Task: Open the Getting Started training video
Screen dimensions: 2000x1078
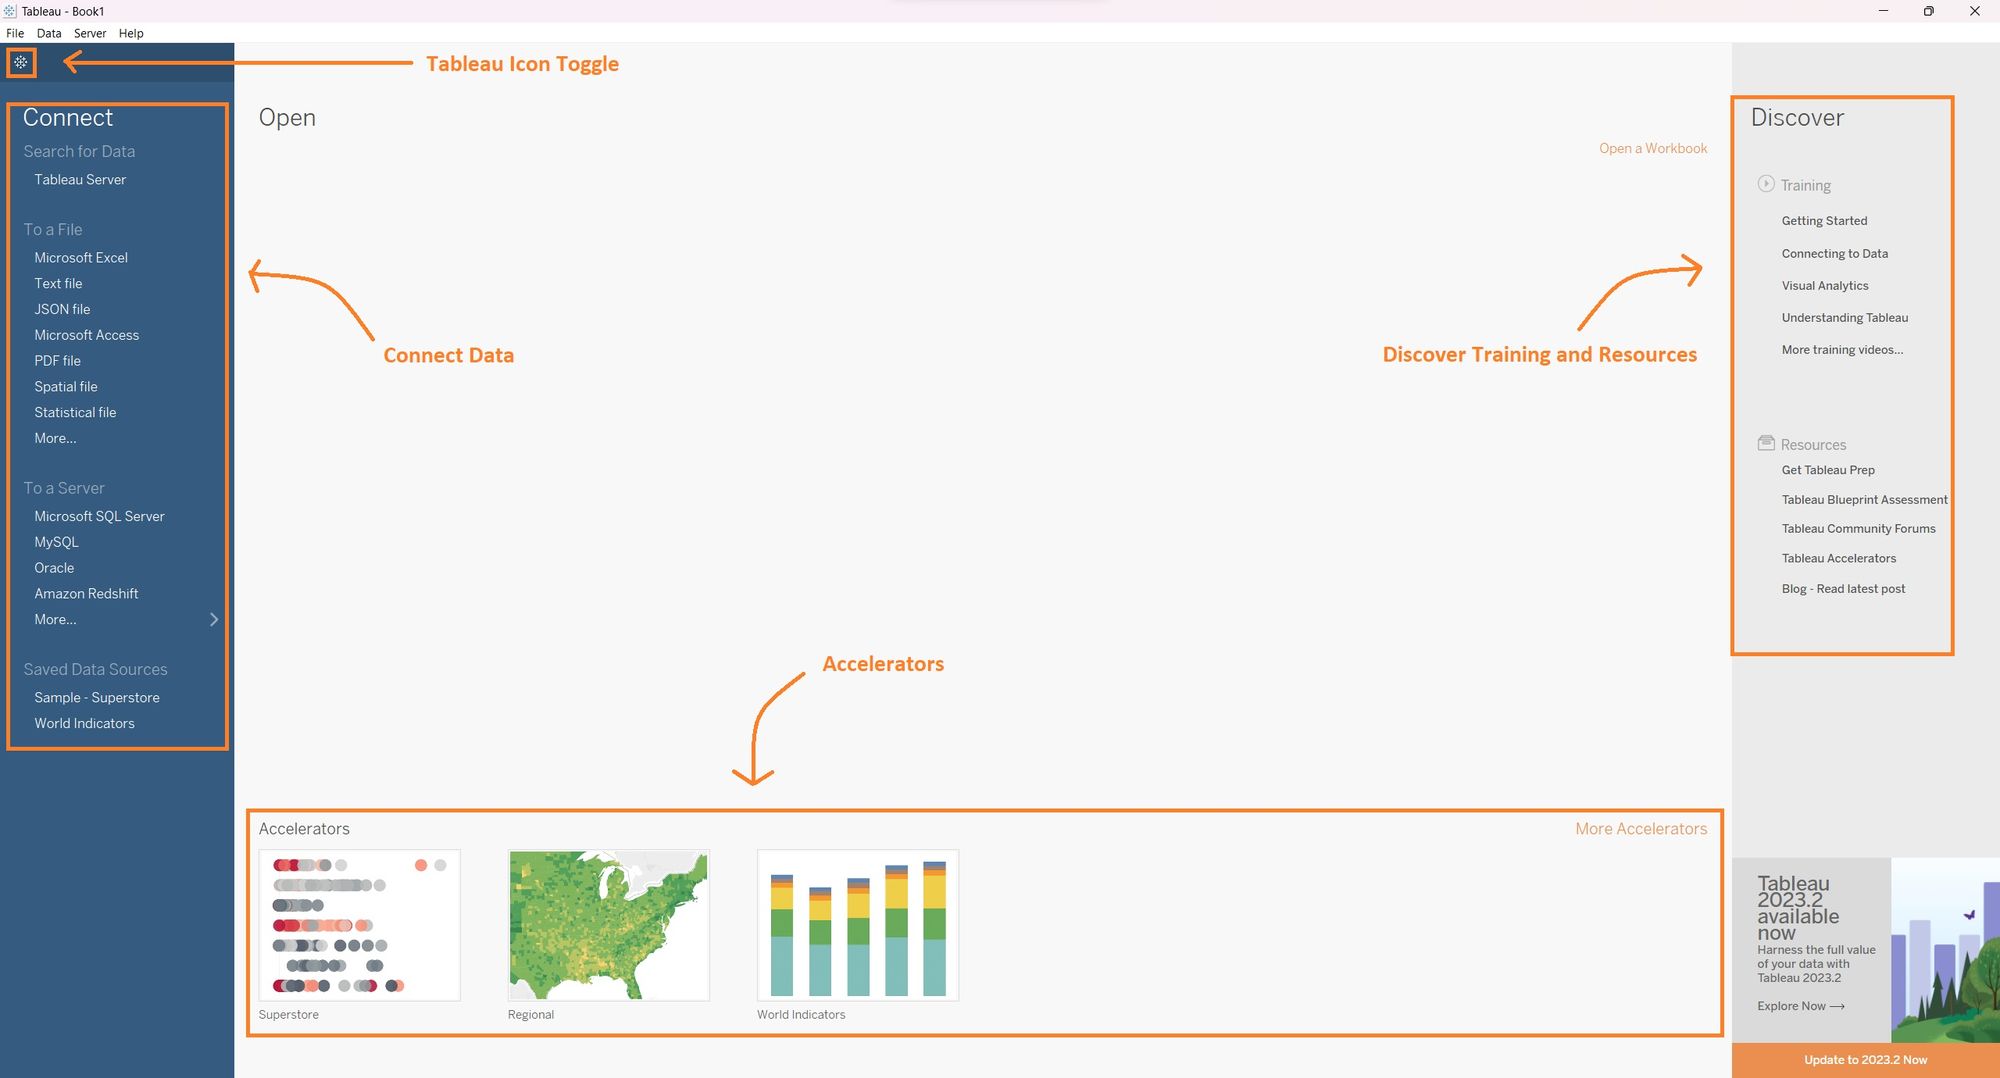Action: pos(1824,221)
